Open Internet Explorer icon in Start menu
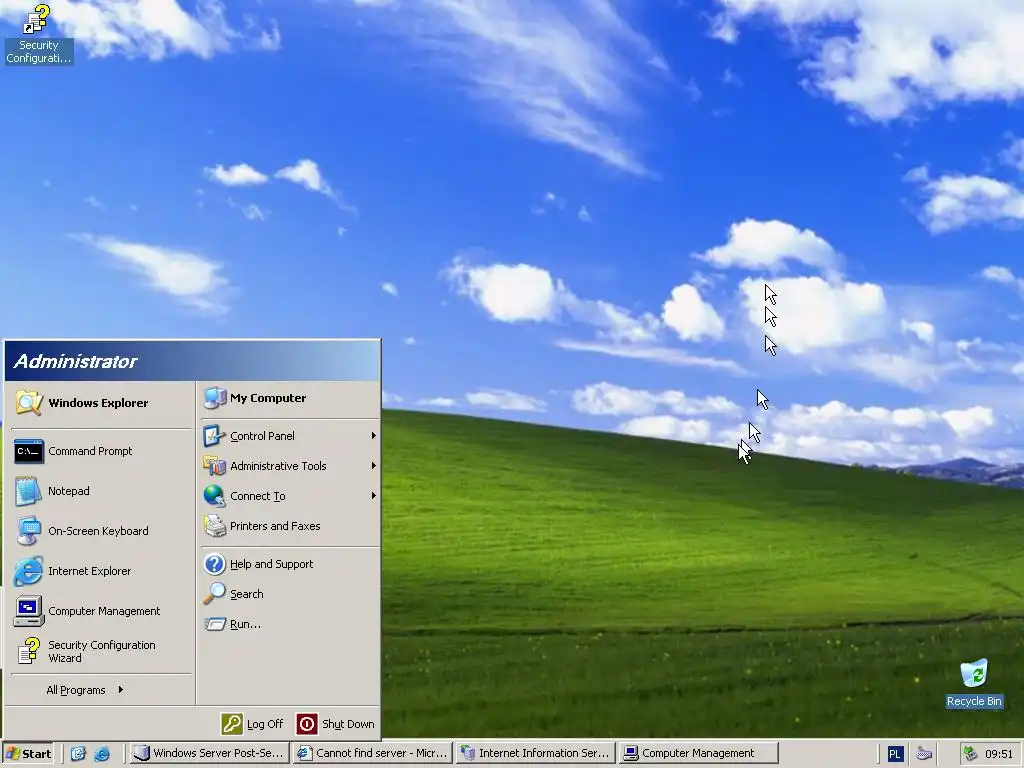Screen dimensions: 1024x768 [x=29, y=571]
